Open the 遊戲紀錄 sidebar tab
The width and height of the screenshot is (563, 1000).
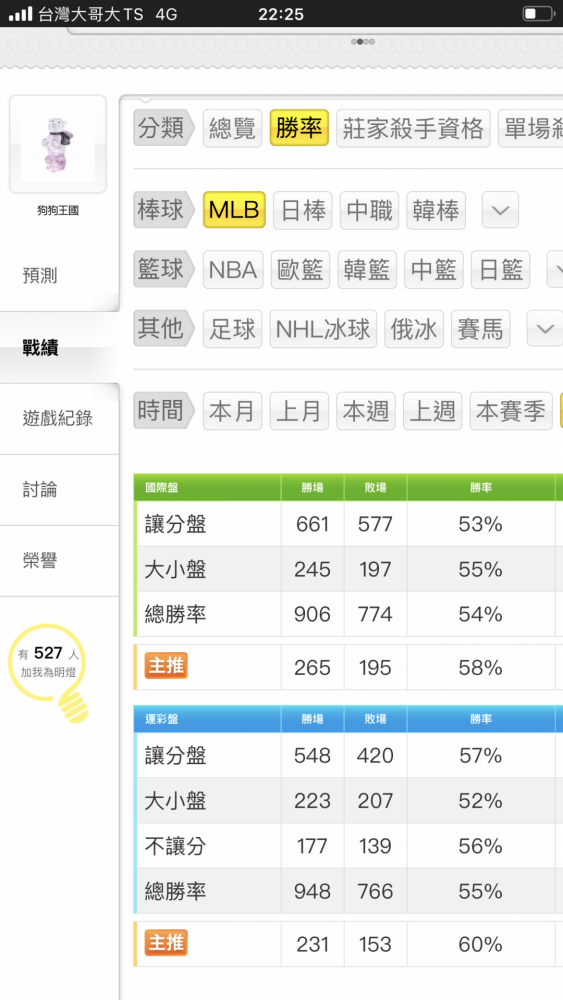pos(58,418)
